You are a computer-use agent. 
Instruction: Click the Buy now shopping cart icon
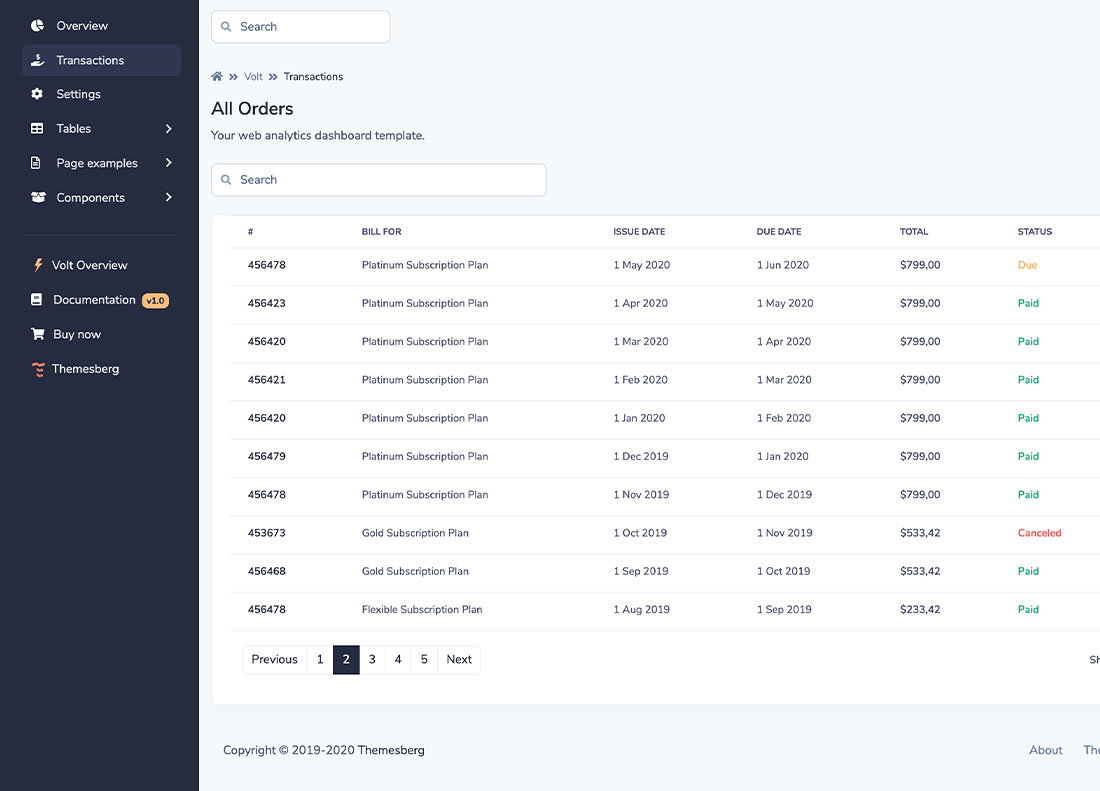point(38,333)
